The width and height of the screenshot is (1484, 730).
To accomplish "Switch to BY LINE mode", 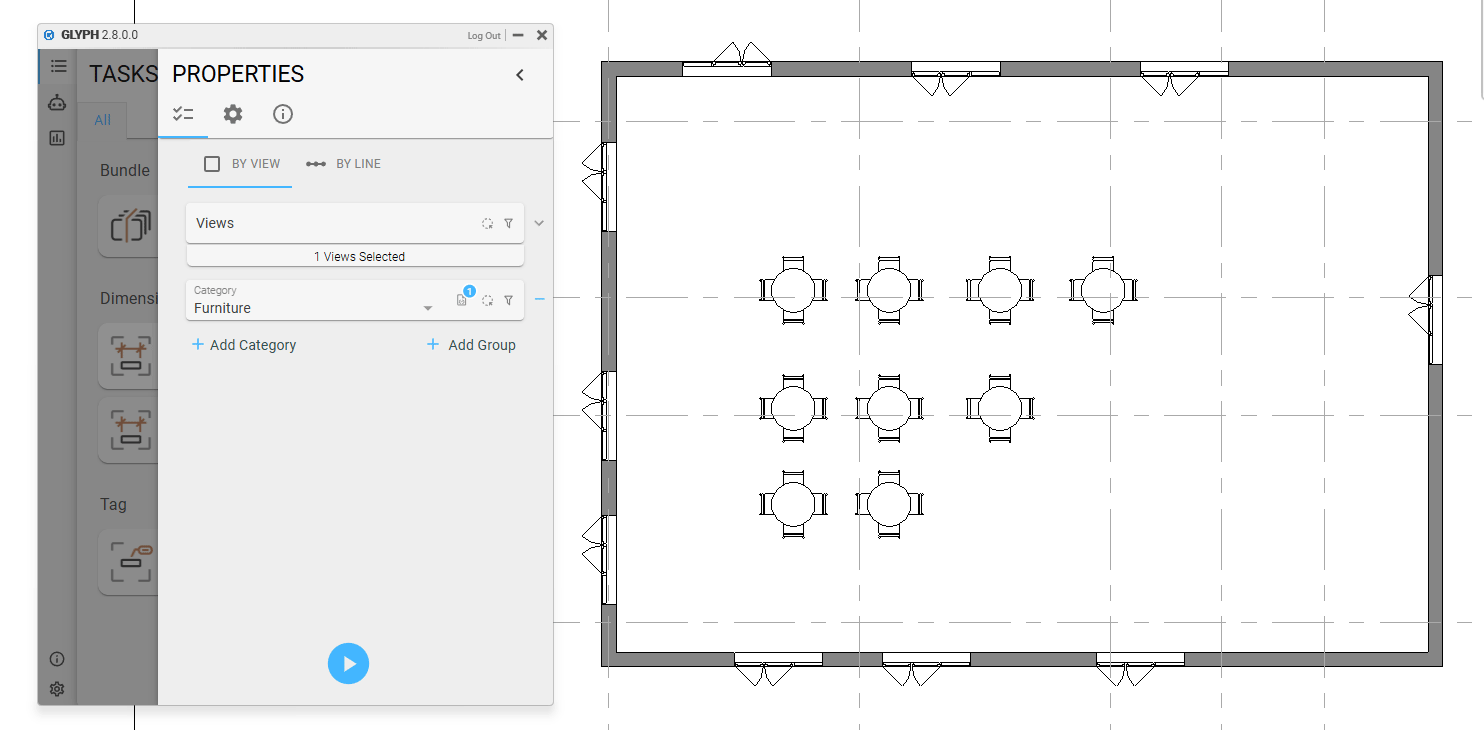I will click(x=343, y=164).
